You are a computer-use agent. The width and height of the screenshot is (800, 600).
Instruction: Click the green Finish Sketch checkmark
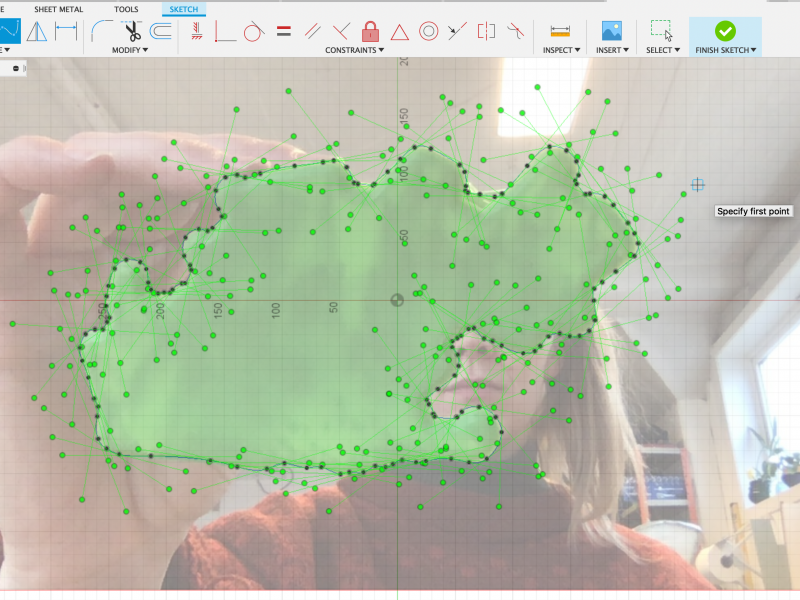tap(725, 30)
